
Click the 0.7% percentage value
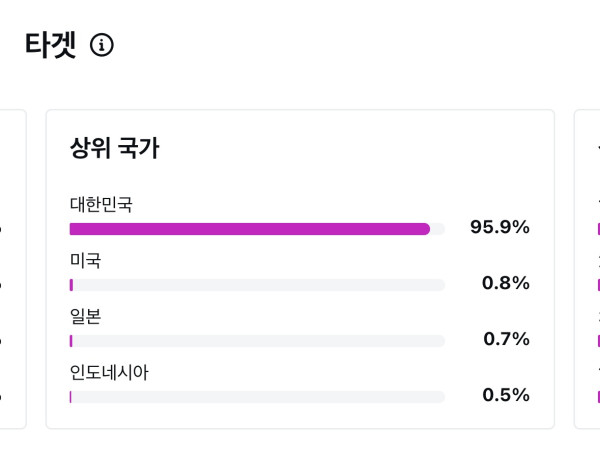(x=506, y=339)
